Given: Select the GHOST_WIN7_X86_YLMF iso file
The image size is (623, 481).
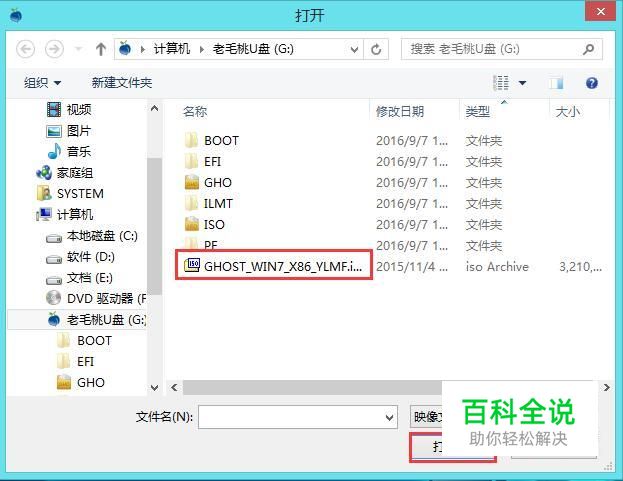Looking at the screenshot, I should (274, 265).
